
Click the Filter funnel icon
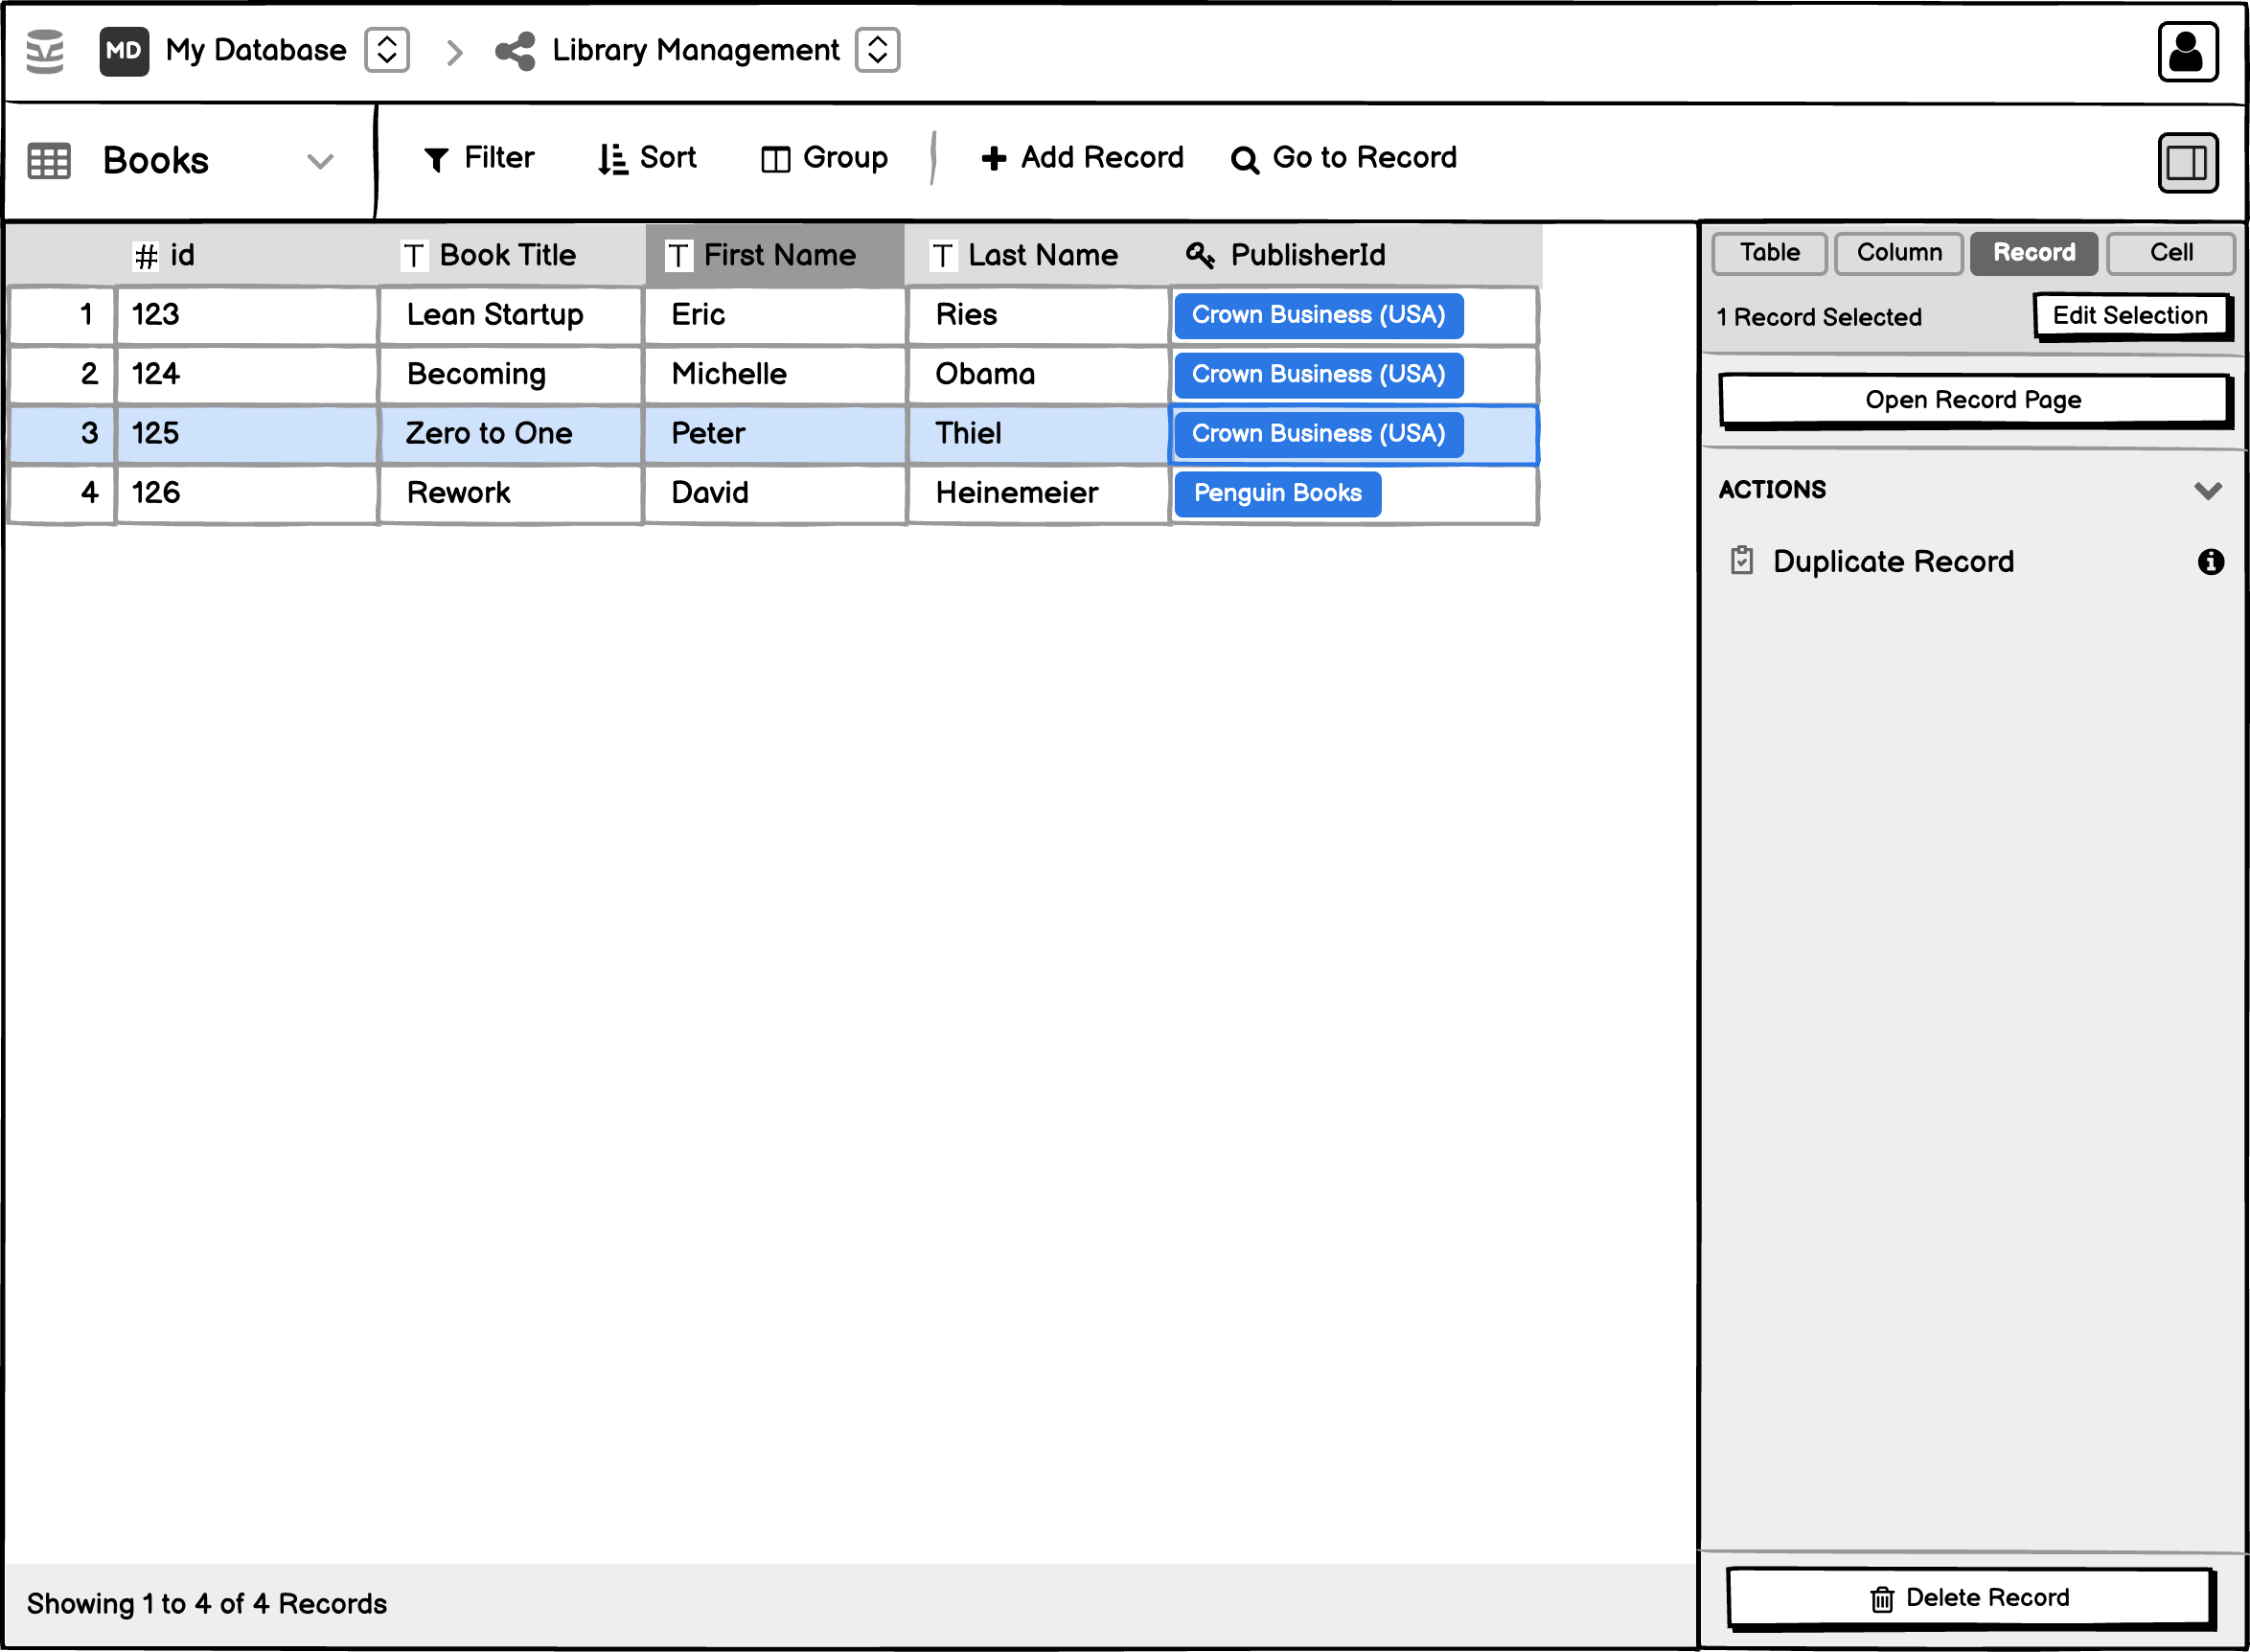pyautogui.click(x=436, y=159)
